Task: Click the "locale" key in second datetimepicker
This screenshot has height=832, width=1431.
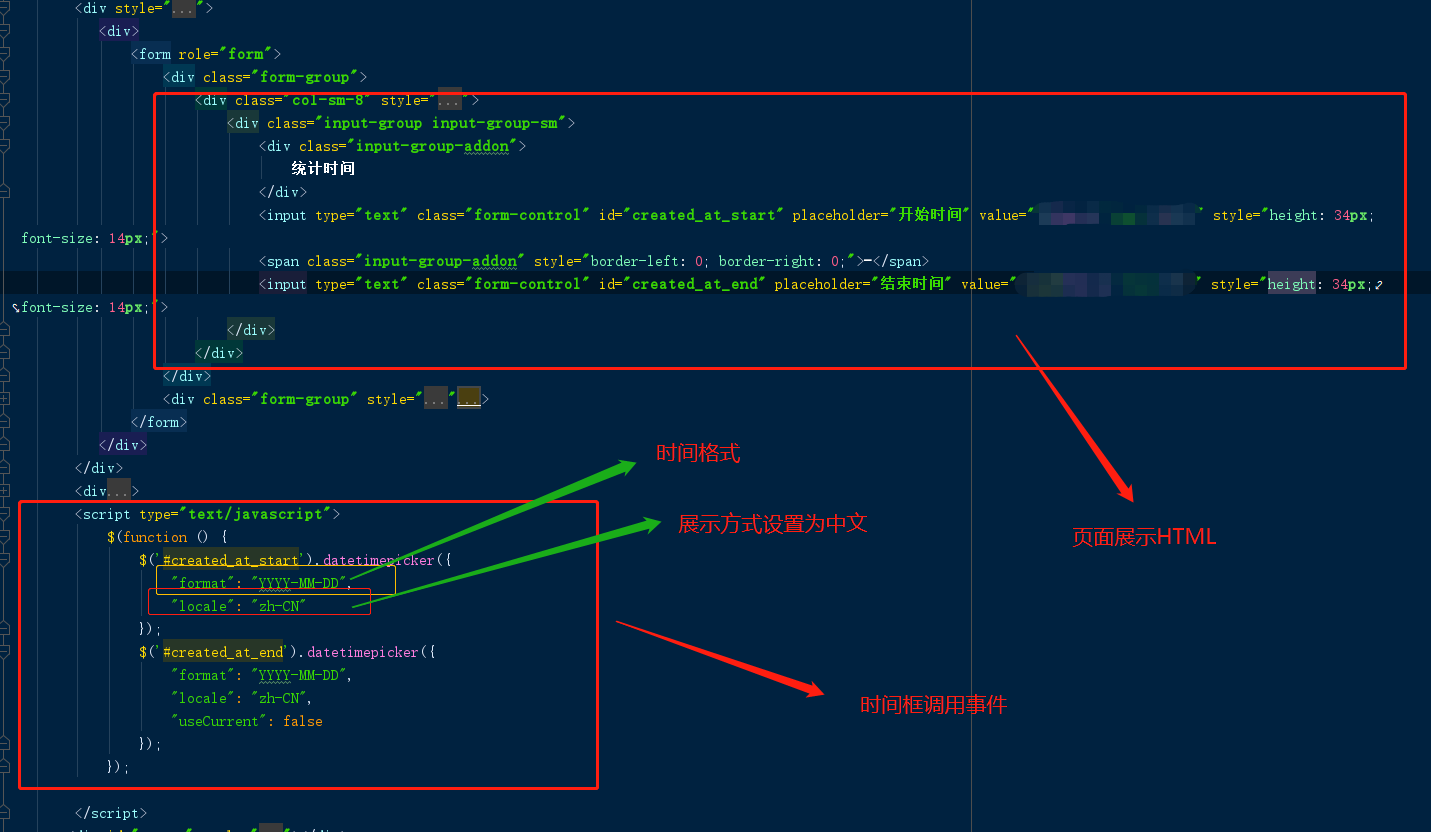Action: point(202,698)
